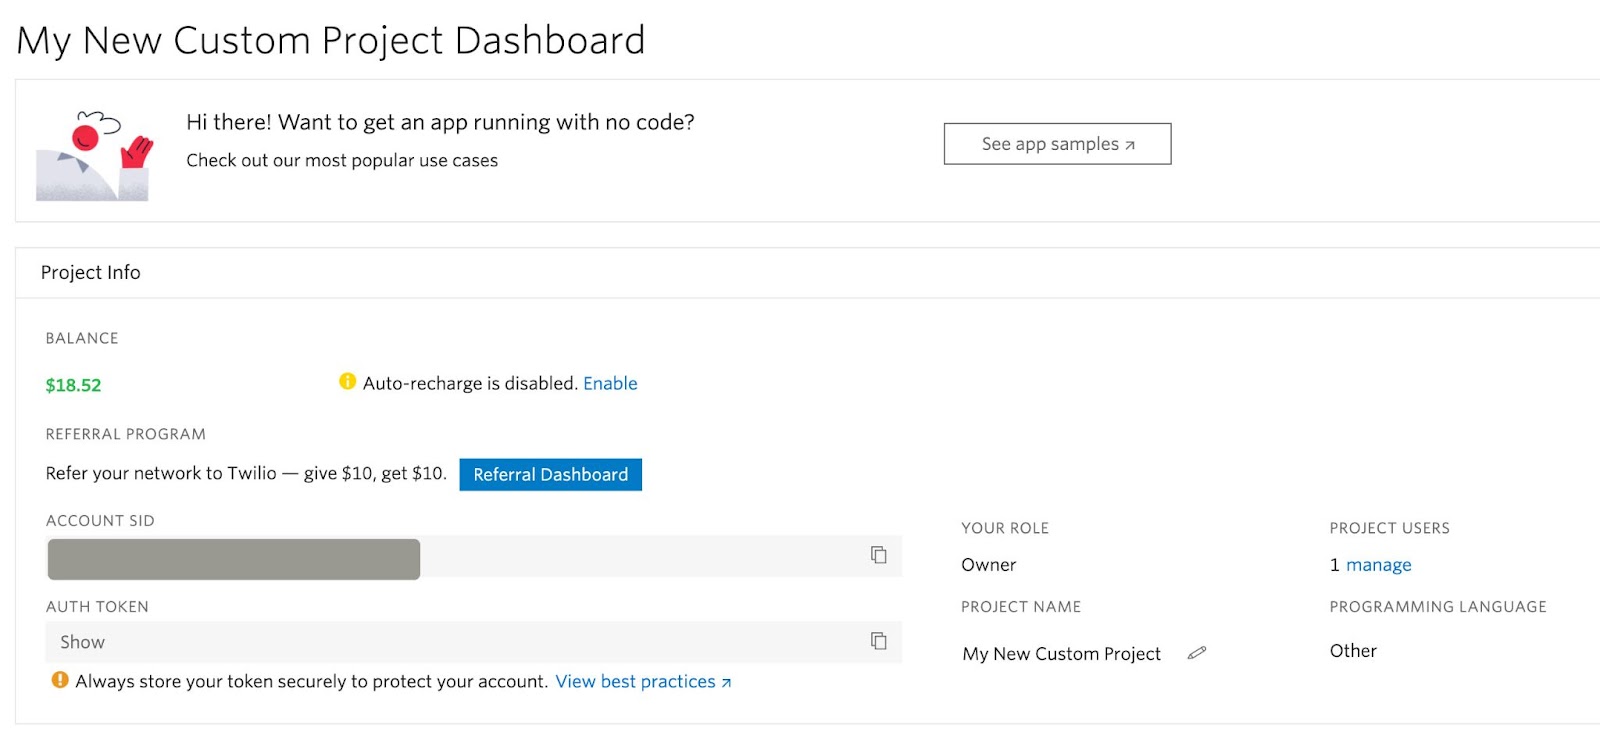Click the Project Info heading
Screen dimensions: 1600x736
(90, 273)
